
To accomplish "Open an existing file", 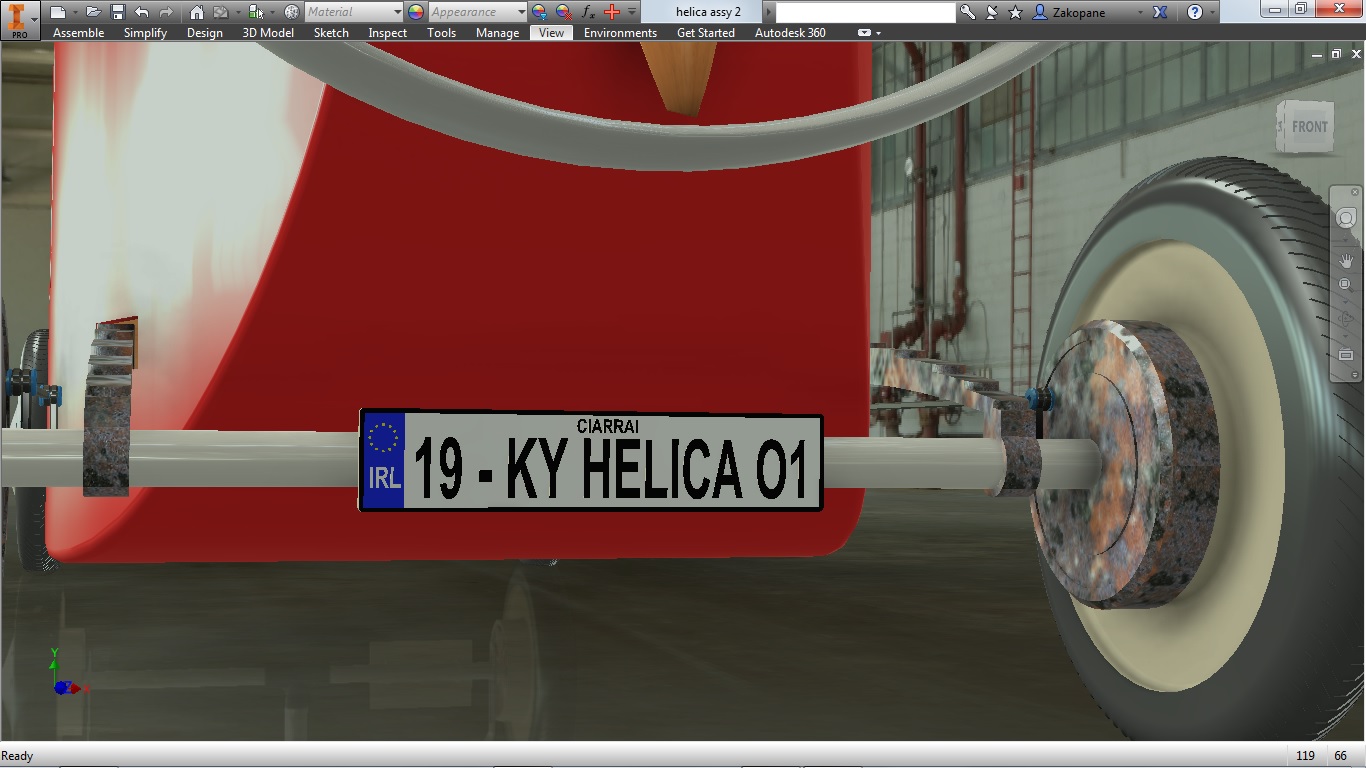I will click(x=93, y=12).
